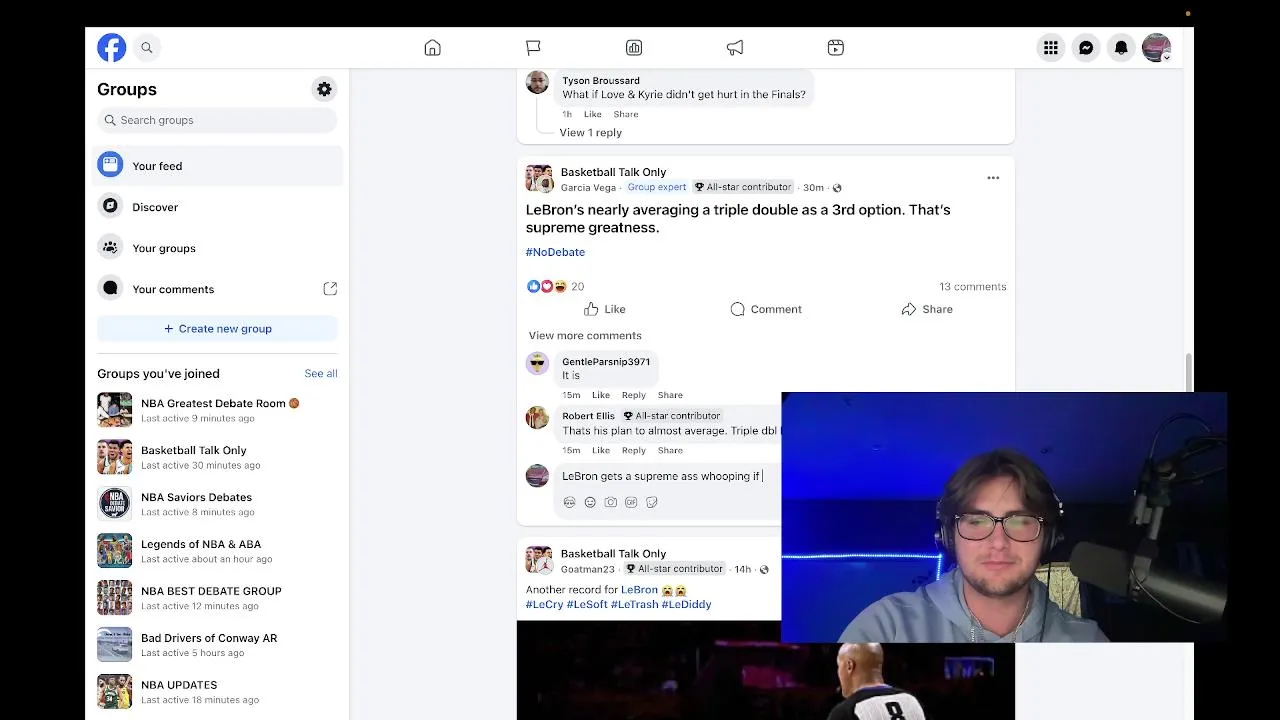Open Legends of NBA & ABA group
Screen dimensions: 1280x720
[217, 551]
